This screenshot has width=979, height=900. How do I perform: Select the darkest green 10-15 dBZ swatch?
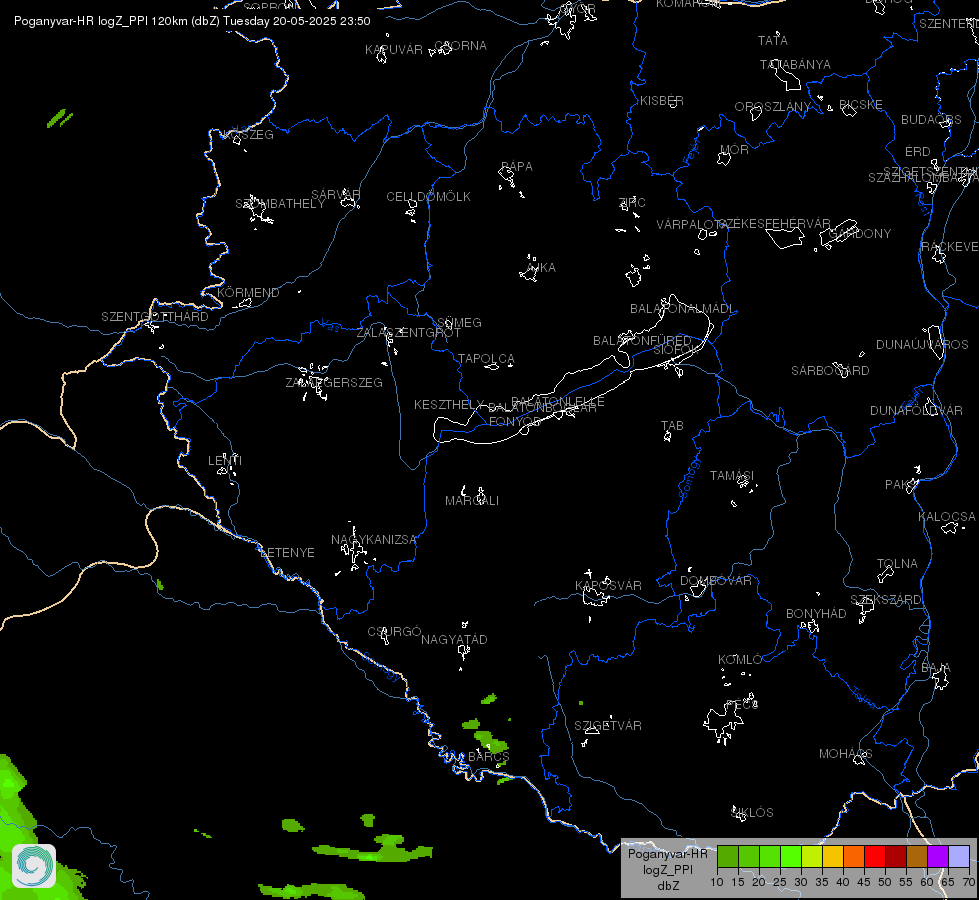click(728, 856)
